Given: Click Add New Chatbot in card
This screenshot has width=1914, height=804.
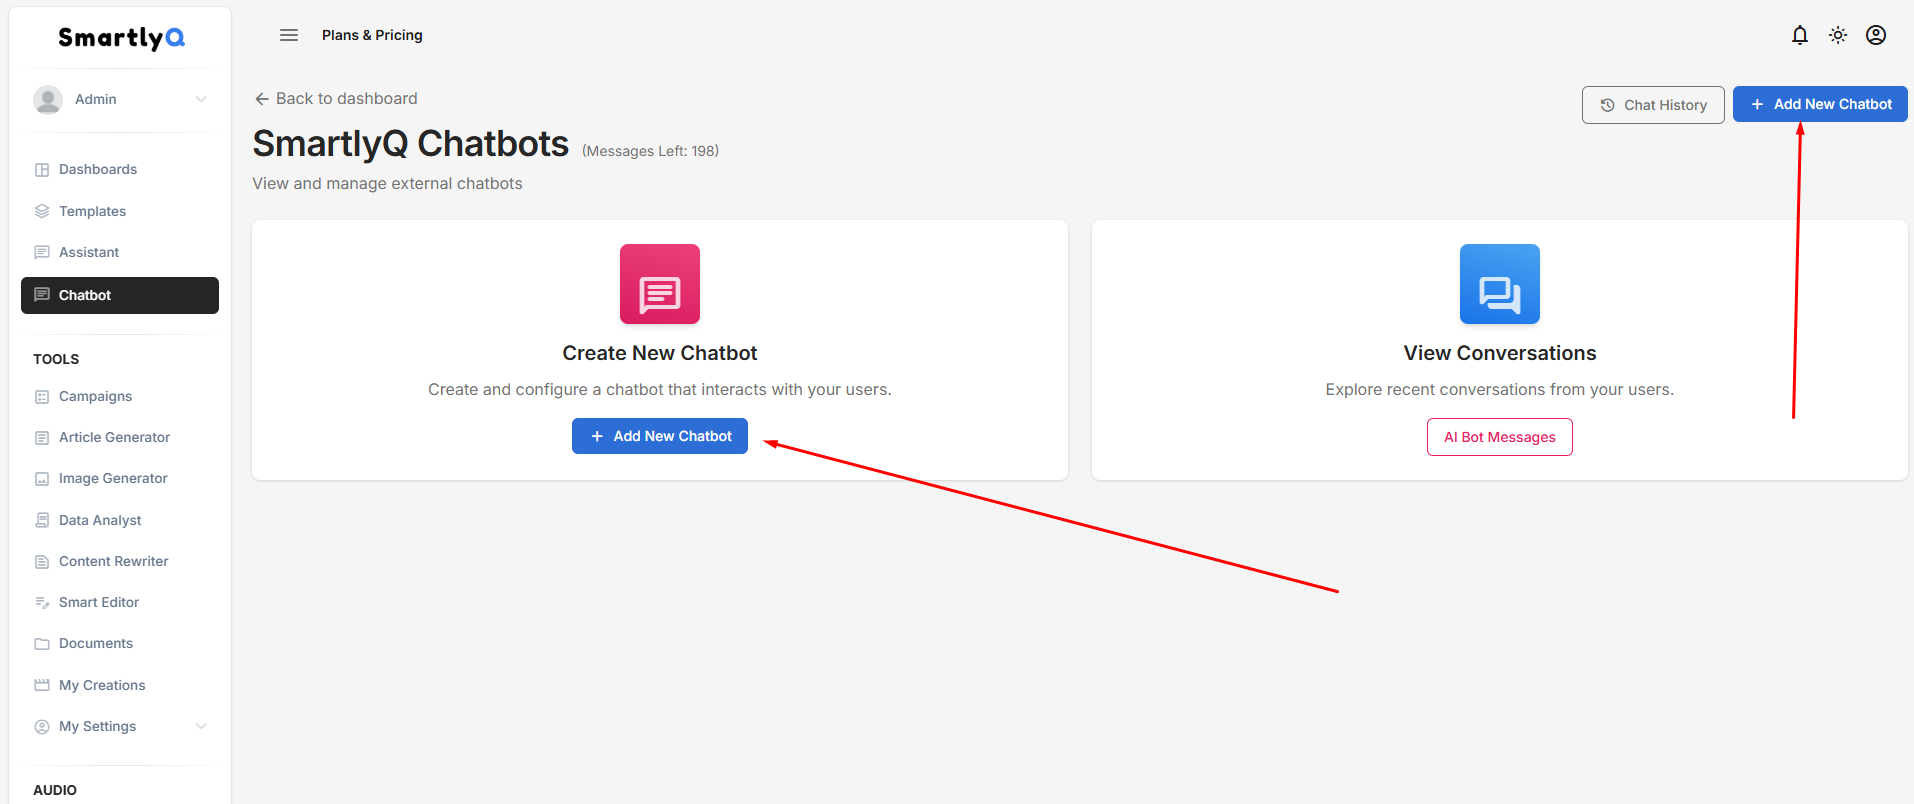Looking at the screenshot, I should [x=660, y=436].
